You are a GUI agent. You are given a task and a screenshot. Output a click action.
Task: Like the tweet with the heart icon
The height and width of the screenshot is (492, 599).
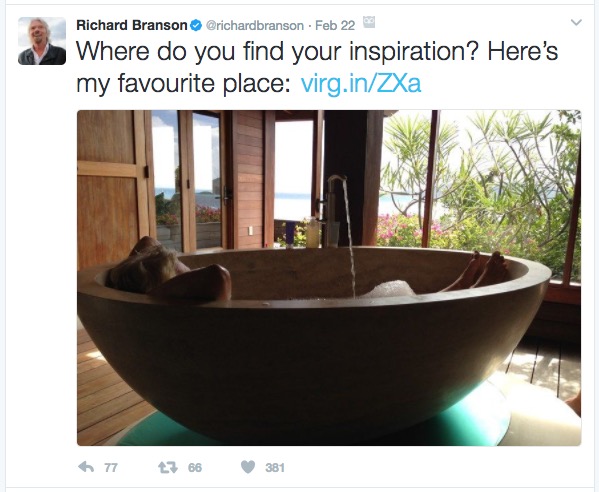coord(248,467)
